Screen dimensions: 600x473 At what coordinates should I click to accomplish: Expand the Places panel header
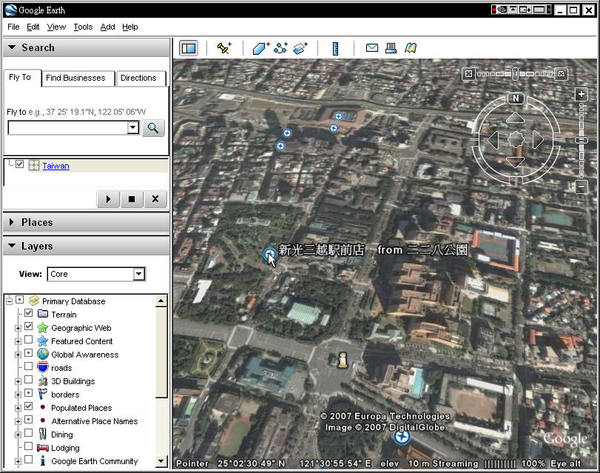(86, 222)
